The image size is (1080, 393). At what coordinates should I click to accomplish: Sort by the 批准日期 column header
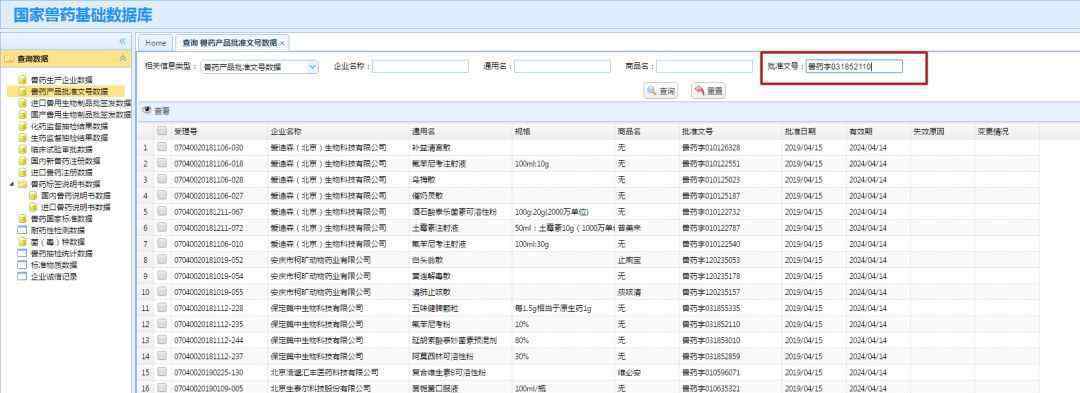800,131
